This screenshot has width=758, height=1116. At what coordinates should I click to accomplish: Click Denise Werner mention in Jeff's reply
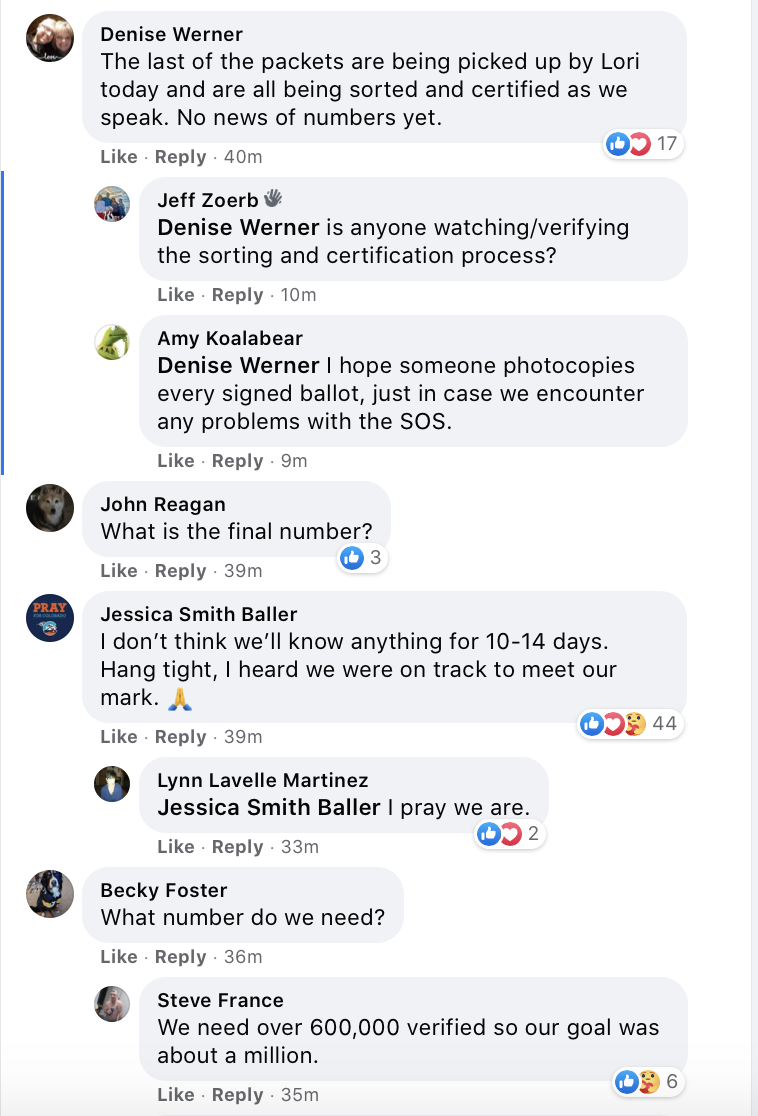click(238, 227)
